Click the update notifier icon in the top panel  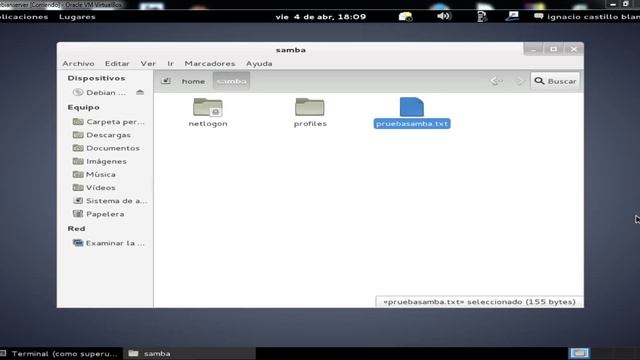405,16
